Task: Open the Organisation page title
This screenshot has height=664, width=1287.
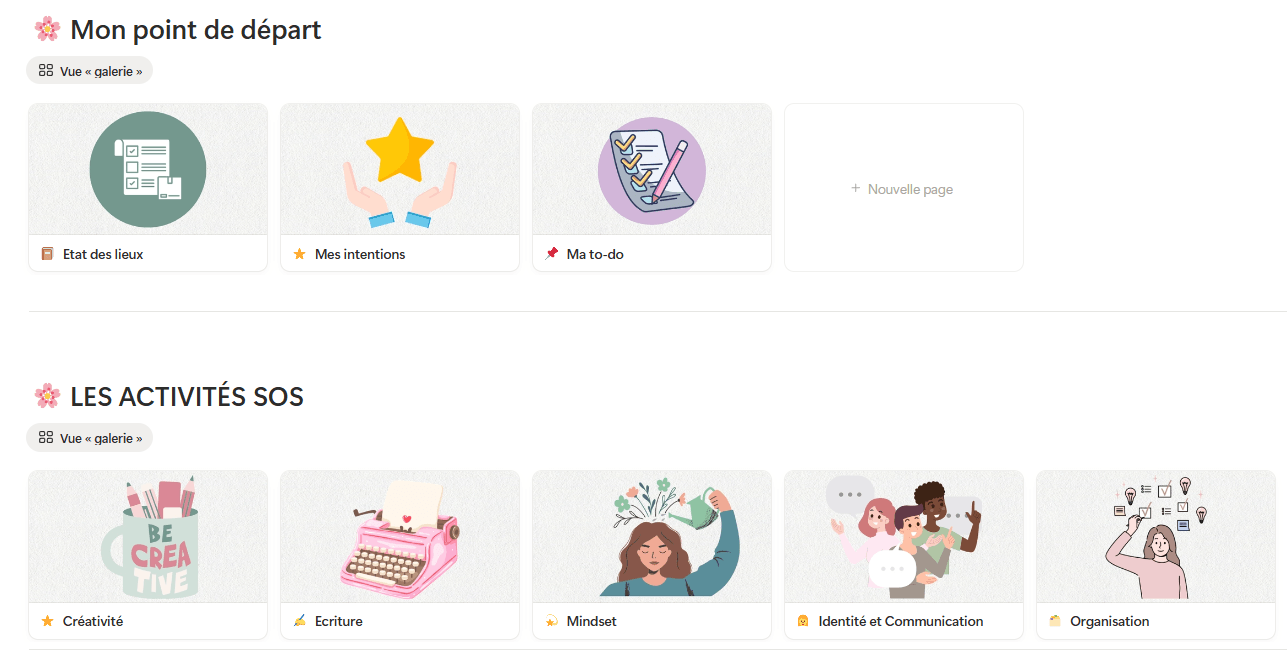Action: tap(1109, 621)
